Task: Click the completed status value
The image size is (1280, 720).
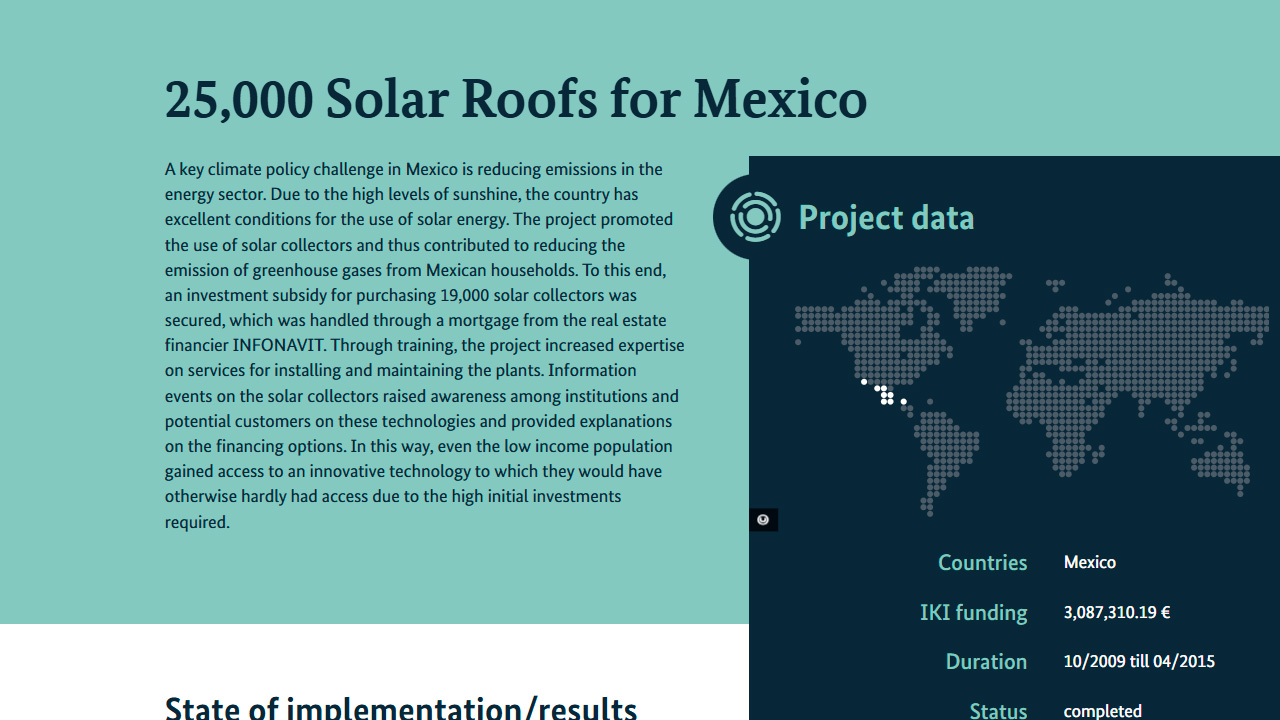Action: (x=1102, y=711)
